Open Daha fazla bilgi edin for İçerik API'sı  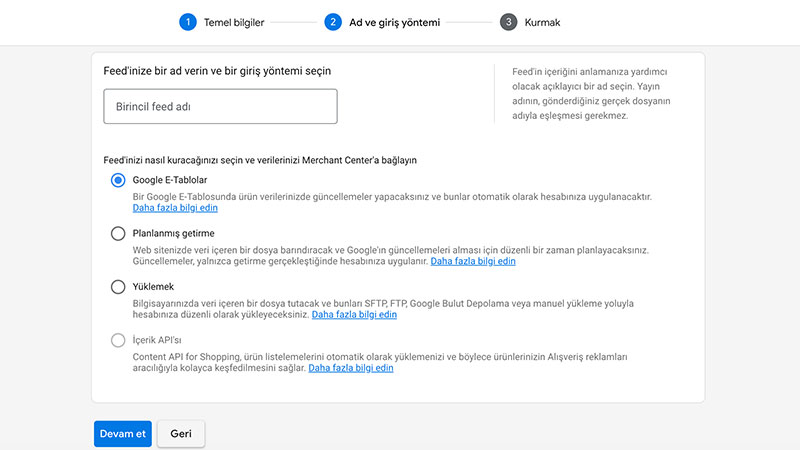click(351, 368)
